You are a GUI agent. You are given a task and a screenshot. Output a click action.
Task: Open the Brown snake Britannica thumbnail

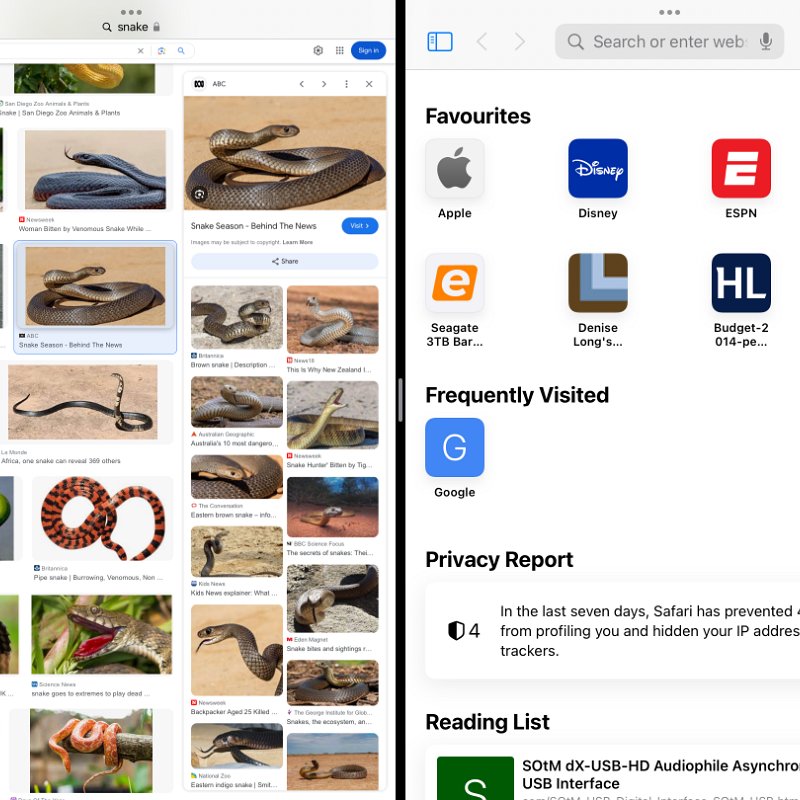(237, 317)
